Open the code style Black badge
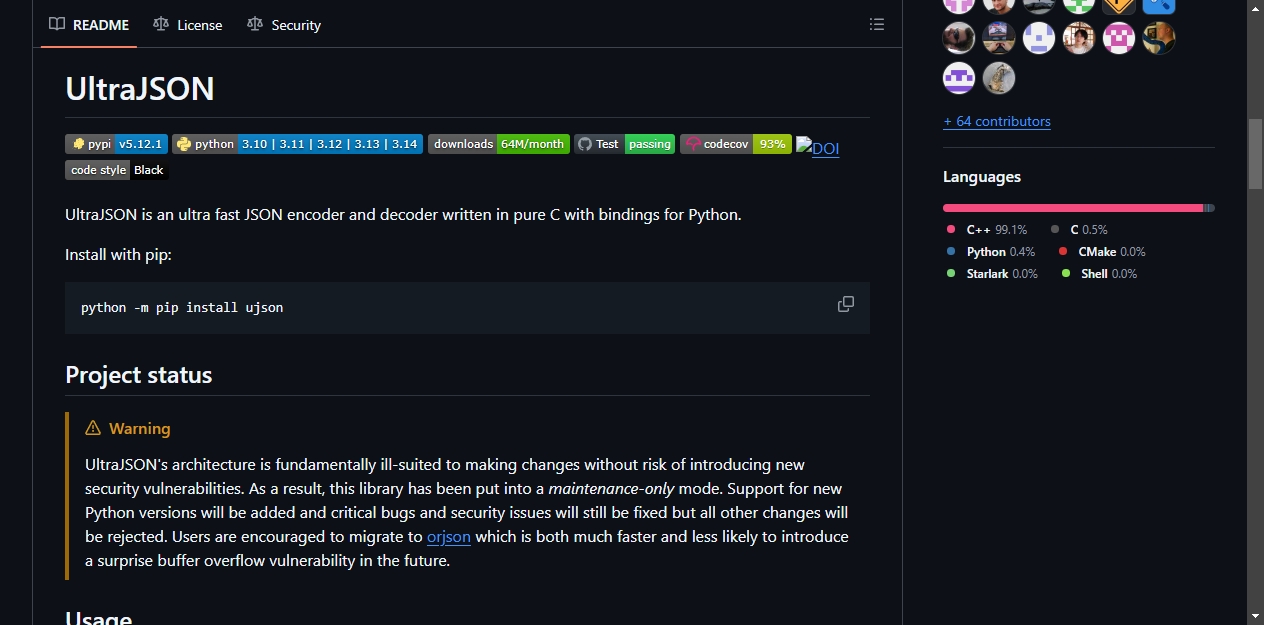The width and height of the screenshot is (1264, 625). (117, 170)
